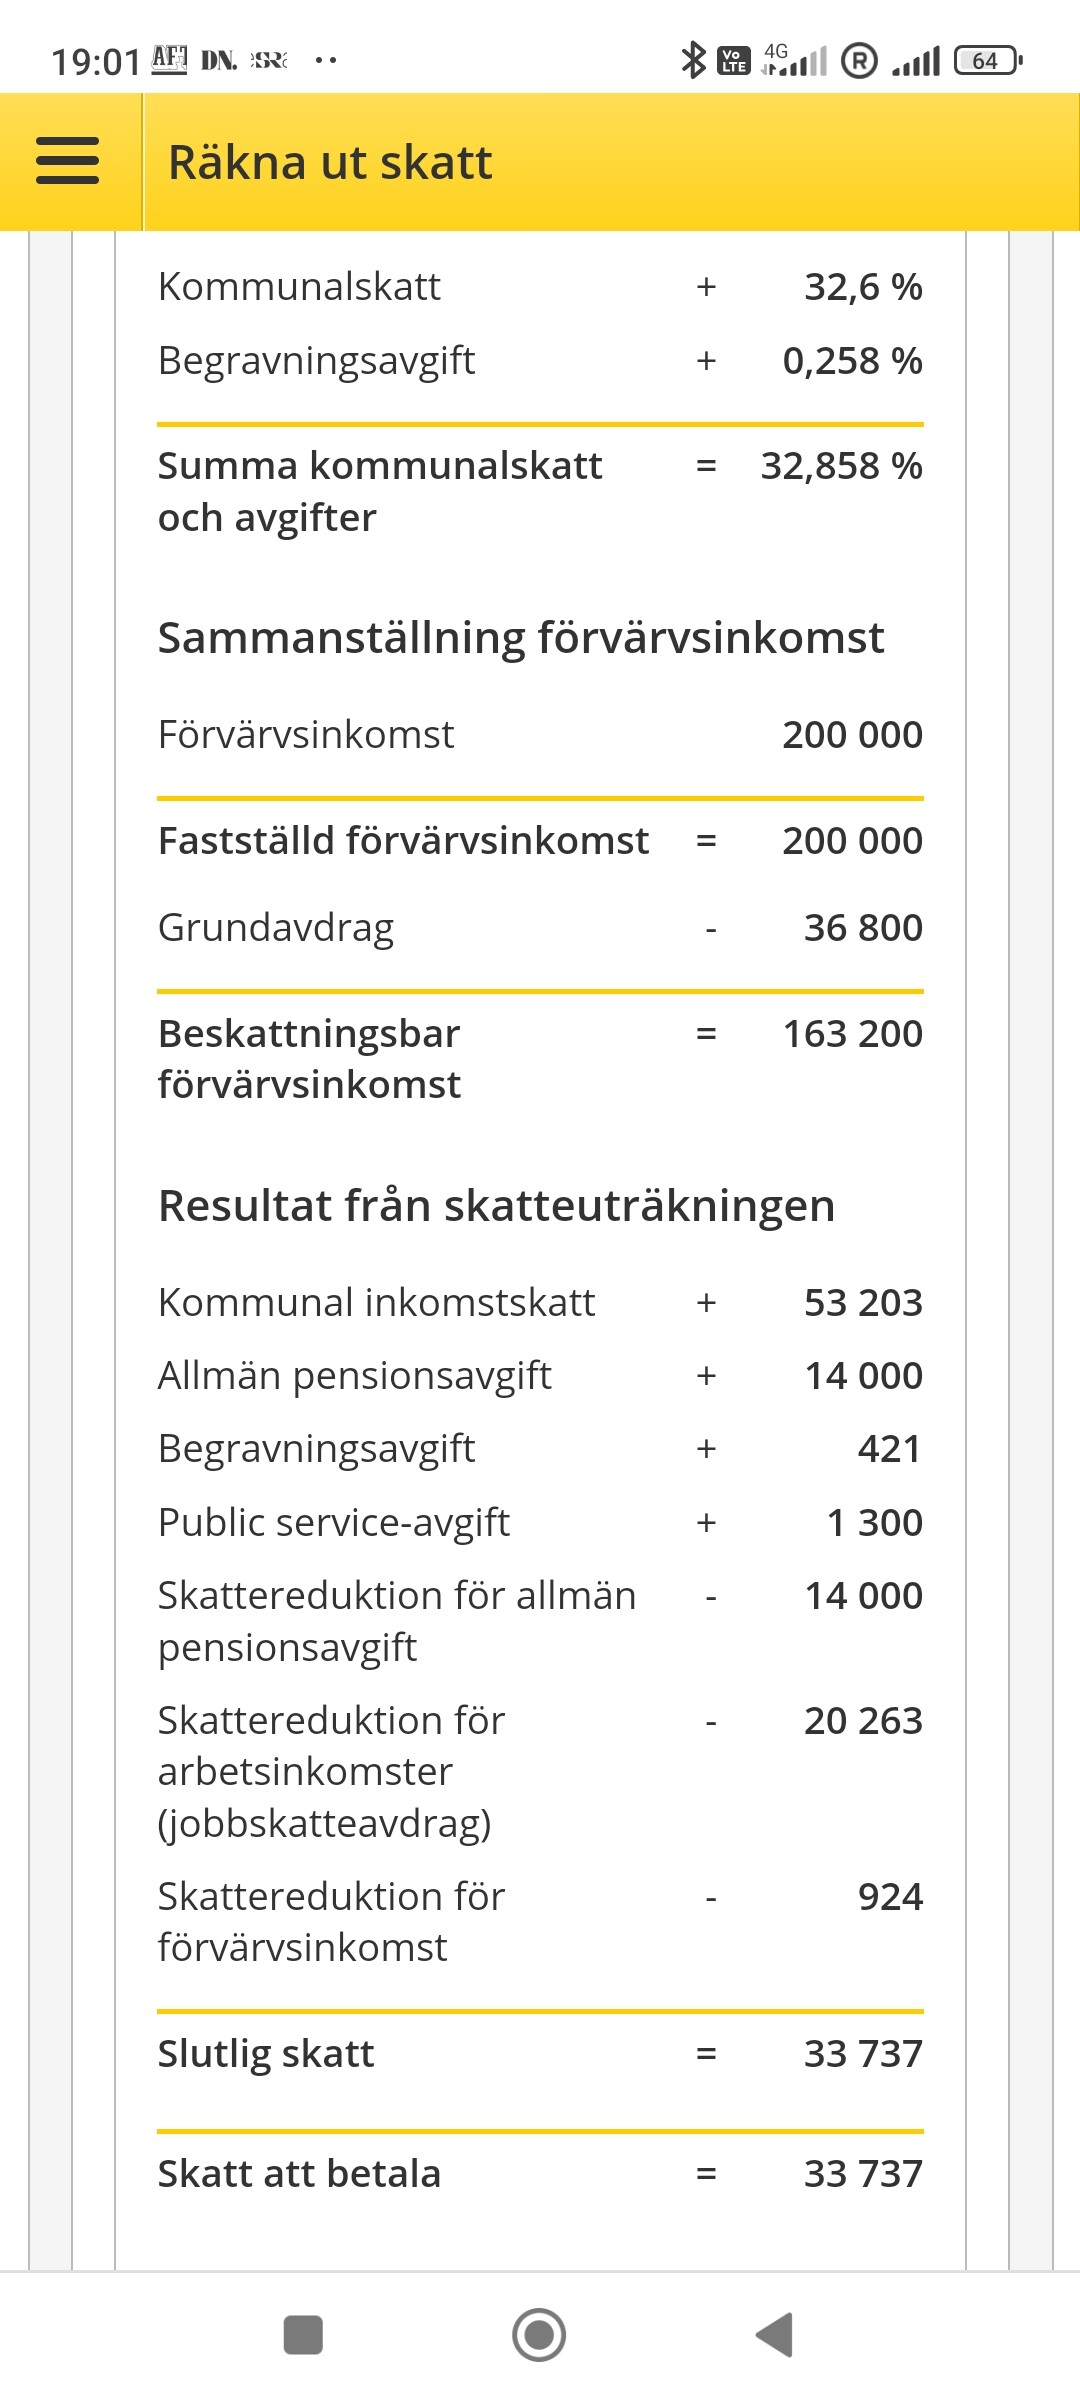The image size is (1080, 2400).
Task: Select the 'Slutlig skatt' row label
Action: [x=266, y=2053]
